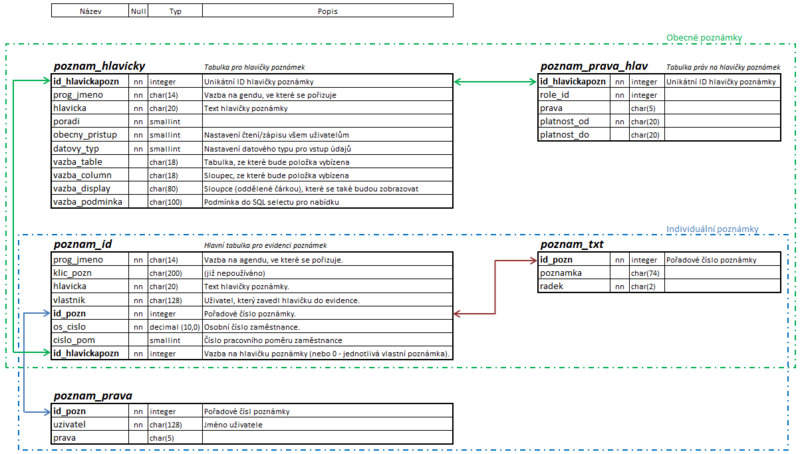800x454 pixels.
Task: Click the 'radek' column name
Action: tap(552, 286)
